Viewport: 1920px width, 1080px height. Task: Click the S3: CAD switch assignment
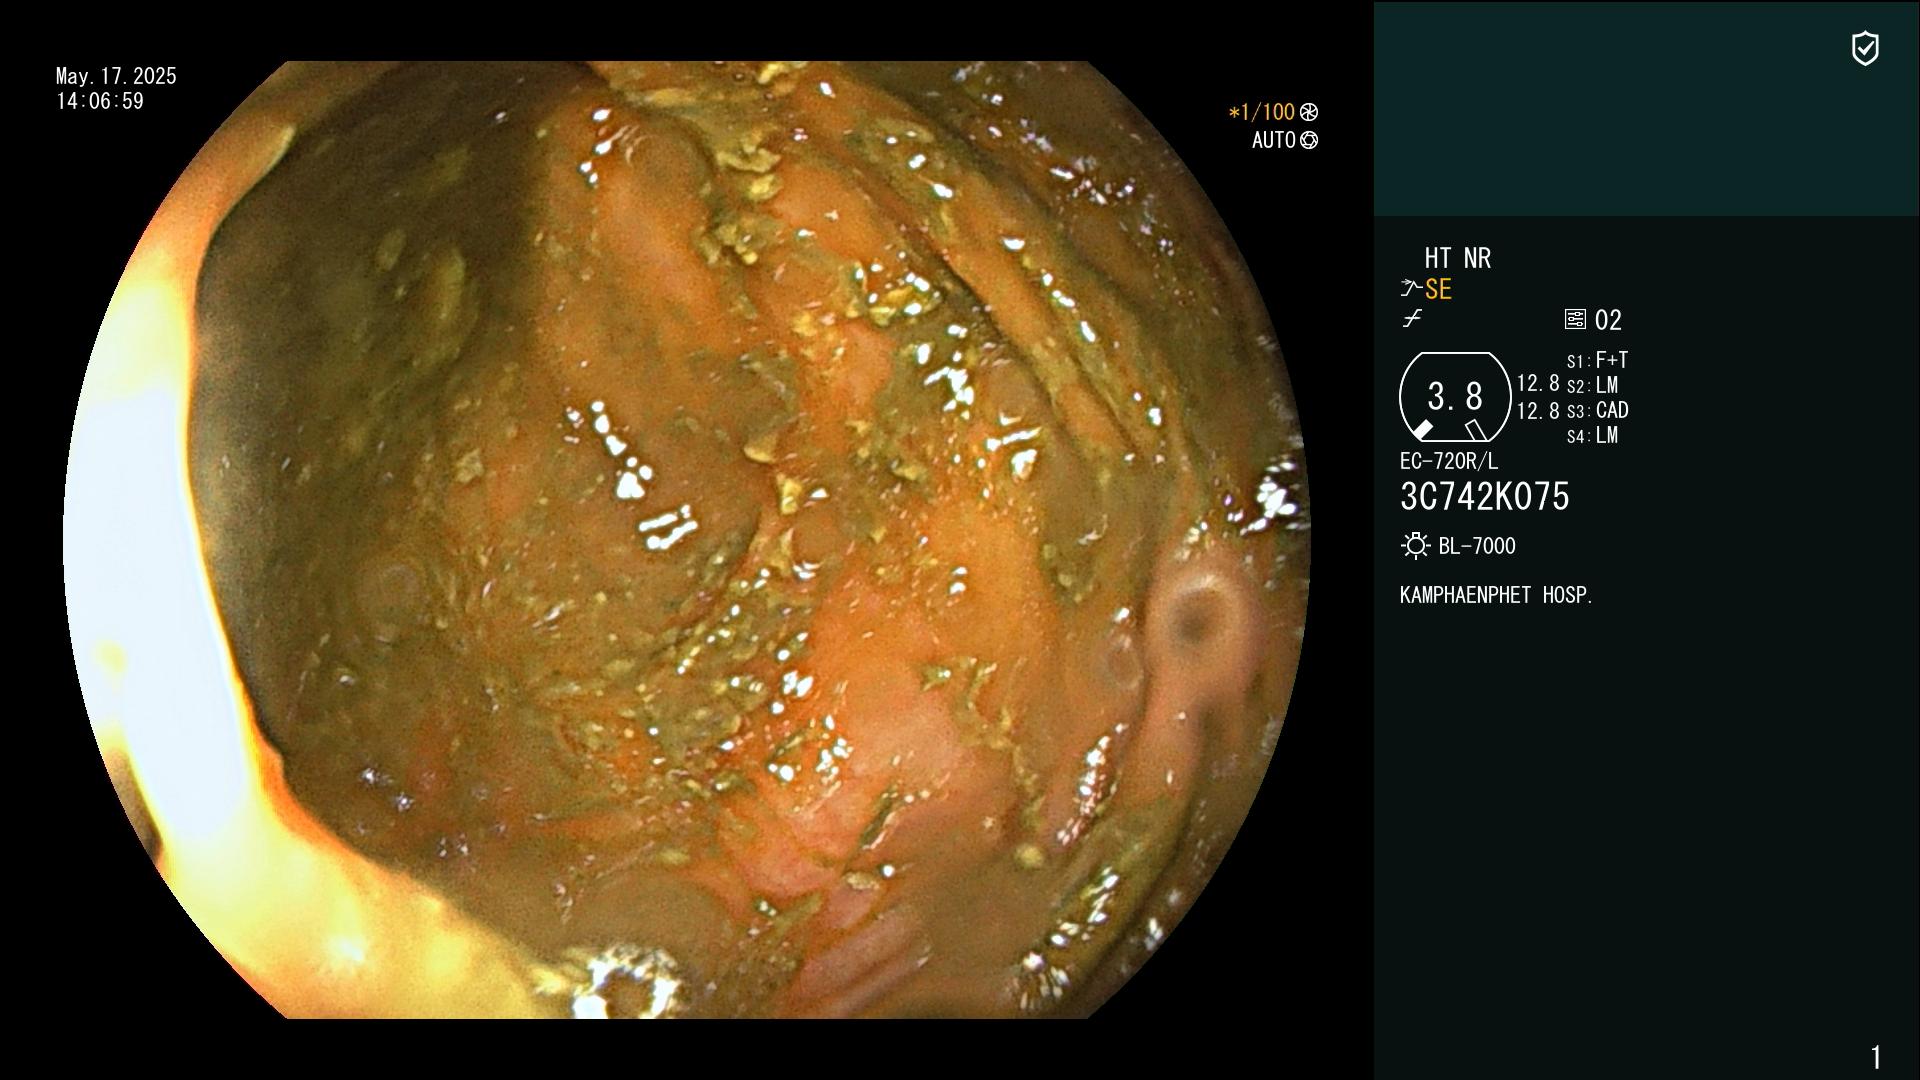point(1597,410)
